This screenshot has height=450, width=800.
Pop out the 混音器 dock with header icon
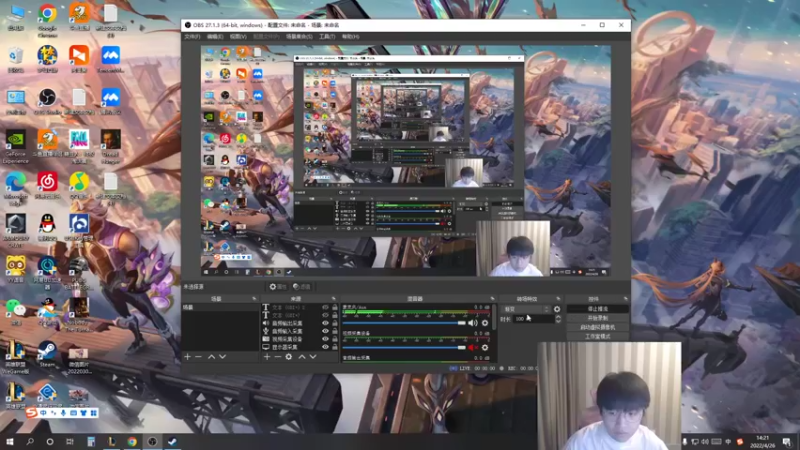click(492, 298)
